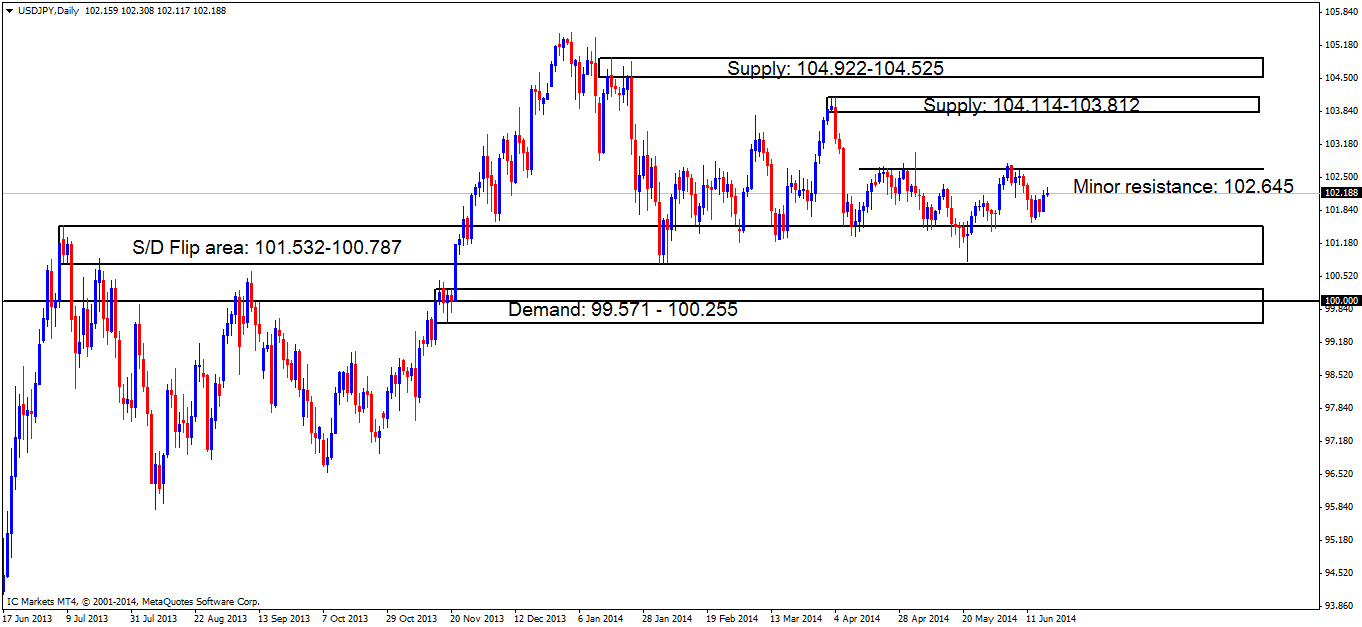Click the OHLC quote values beside chart title
Screen dimensions: 1362x627
coord(156,10)
